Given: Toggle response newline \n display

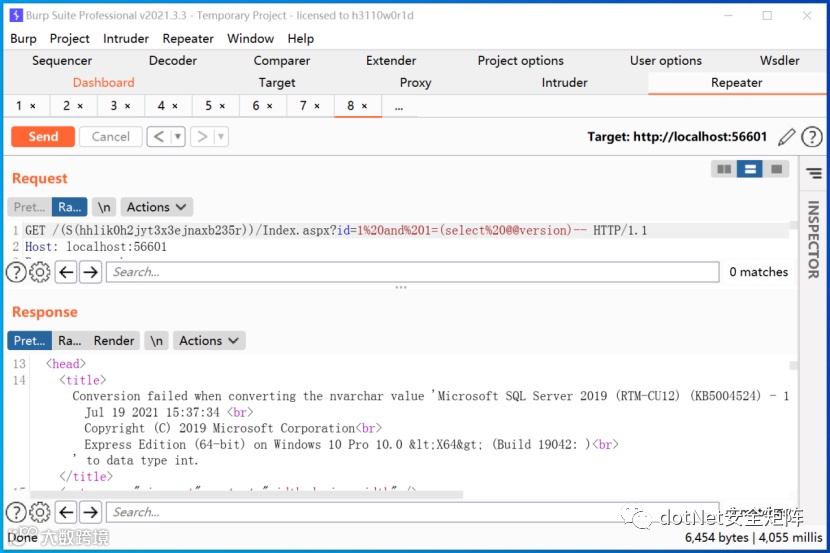Looking at the screenshot, I should click(x=156, y=341).
